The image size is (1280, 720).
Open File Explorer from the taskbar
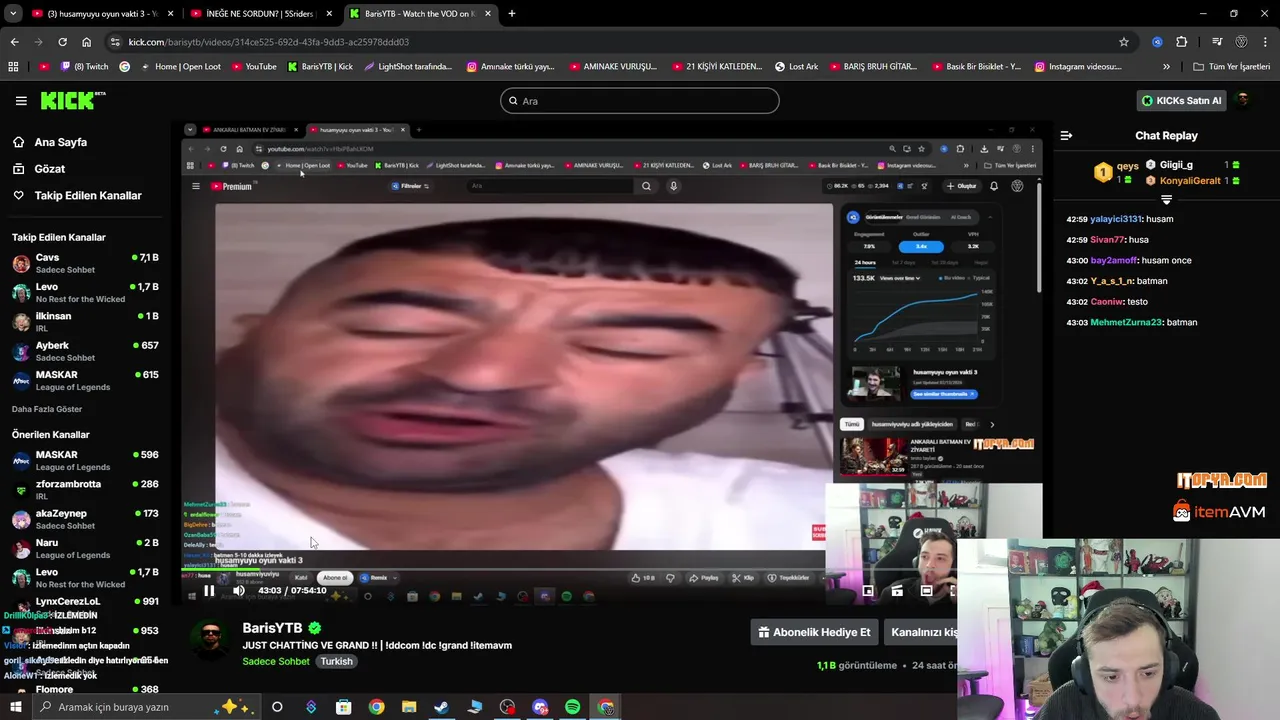pyautogui.click(x=409, y=707)
